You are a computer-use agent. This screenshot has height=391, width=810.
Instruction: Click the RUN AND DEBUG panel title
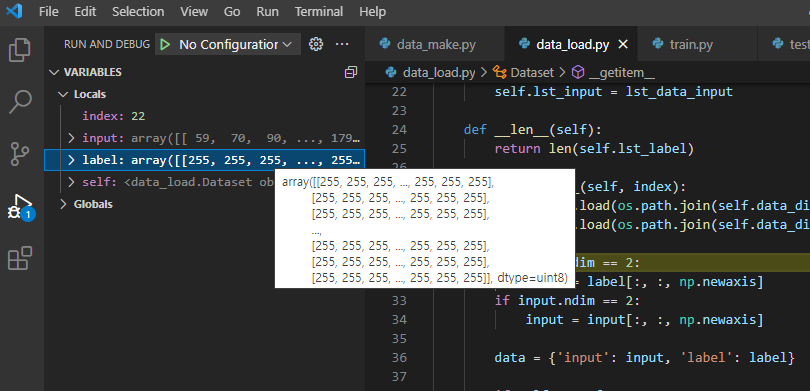pyautogui.click(x=107, y=44)
